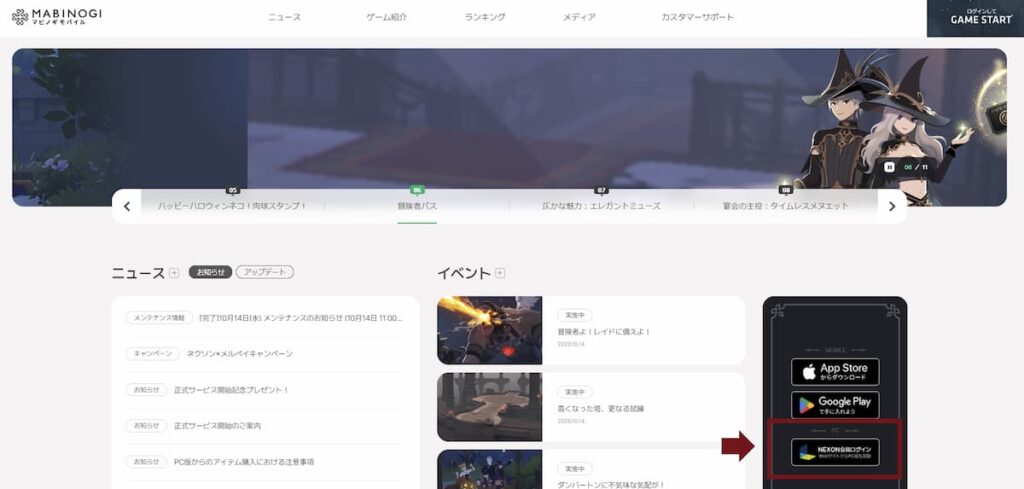The width and height of the screenshot is (1024, 489).
Task: Open the ニュース menu in top navigation
Action: (x=284, y=17)
